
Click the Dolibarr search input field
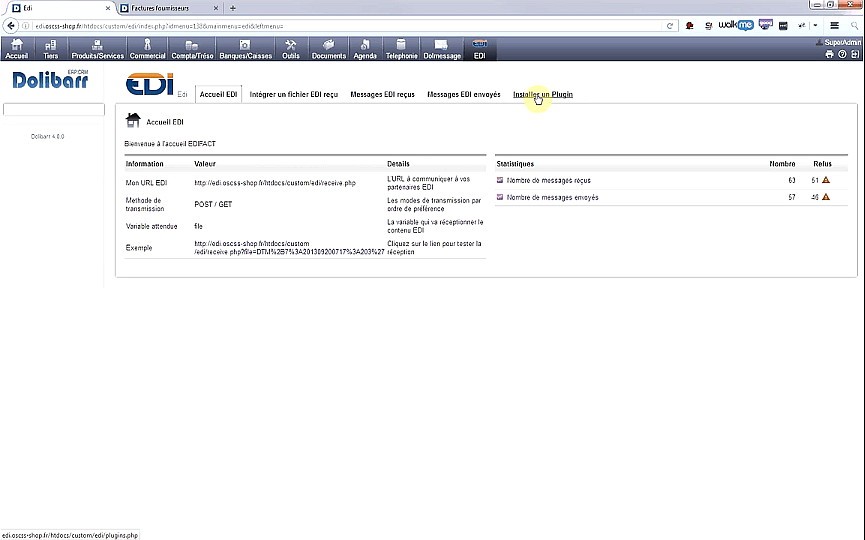54,109
